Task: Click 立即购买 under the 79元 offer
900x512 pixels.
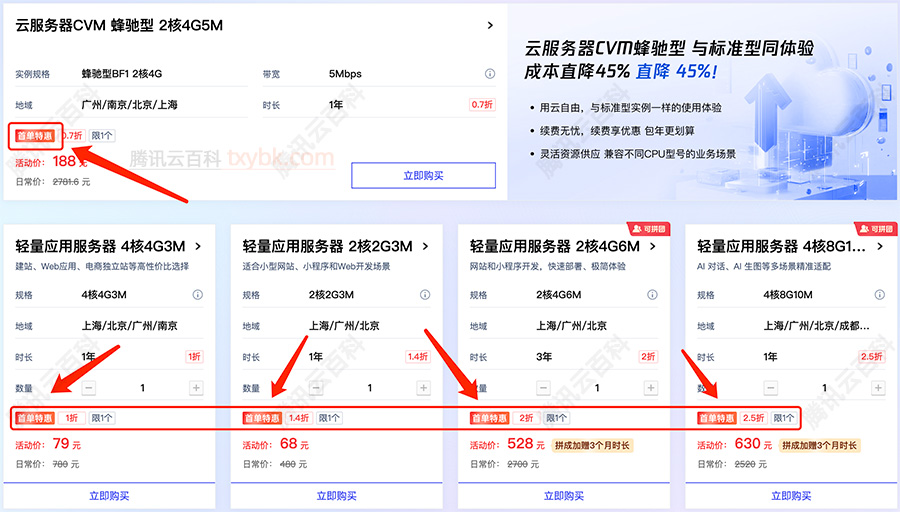Action: [x=109, y=495]
